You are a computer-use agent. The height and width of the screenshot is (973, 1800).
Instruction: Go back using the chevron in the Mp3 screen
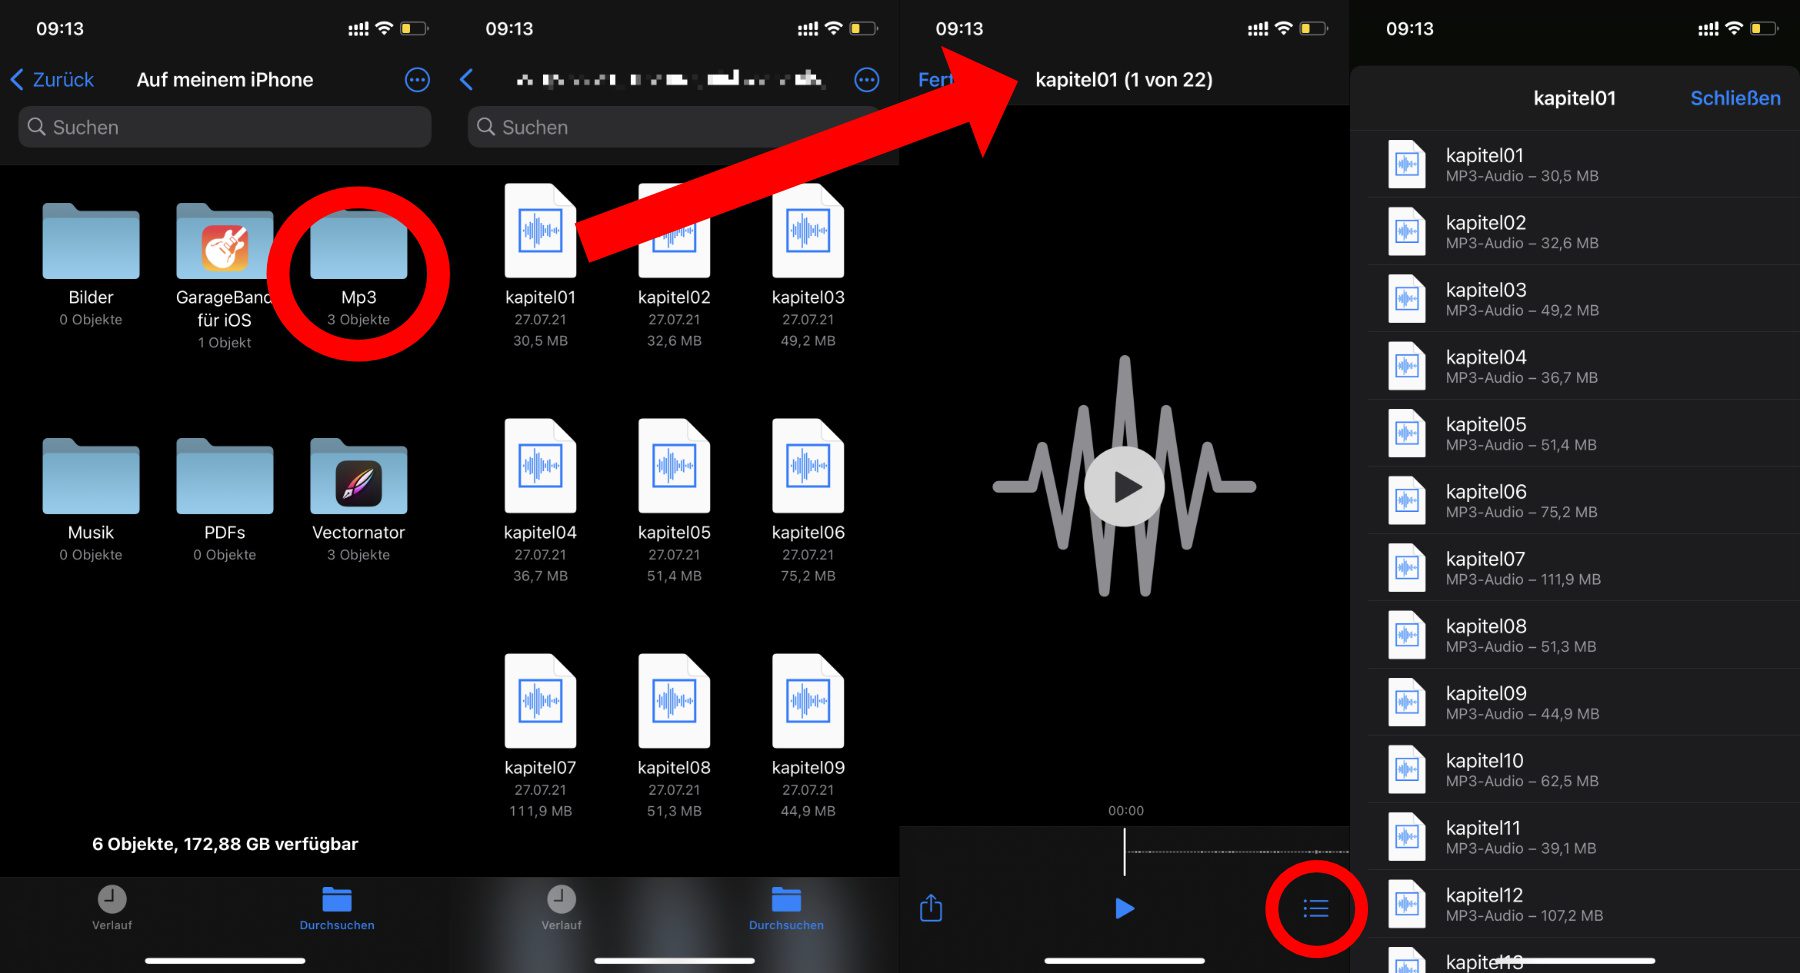(466, 79)
